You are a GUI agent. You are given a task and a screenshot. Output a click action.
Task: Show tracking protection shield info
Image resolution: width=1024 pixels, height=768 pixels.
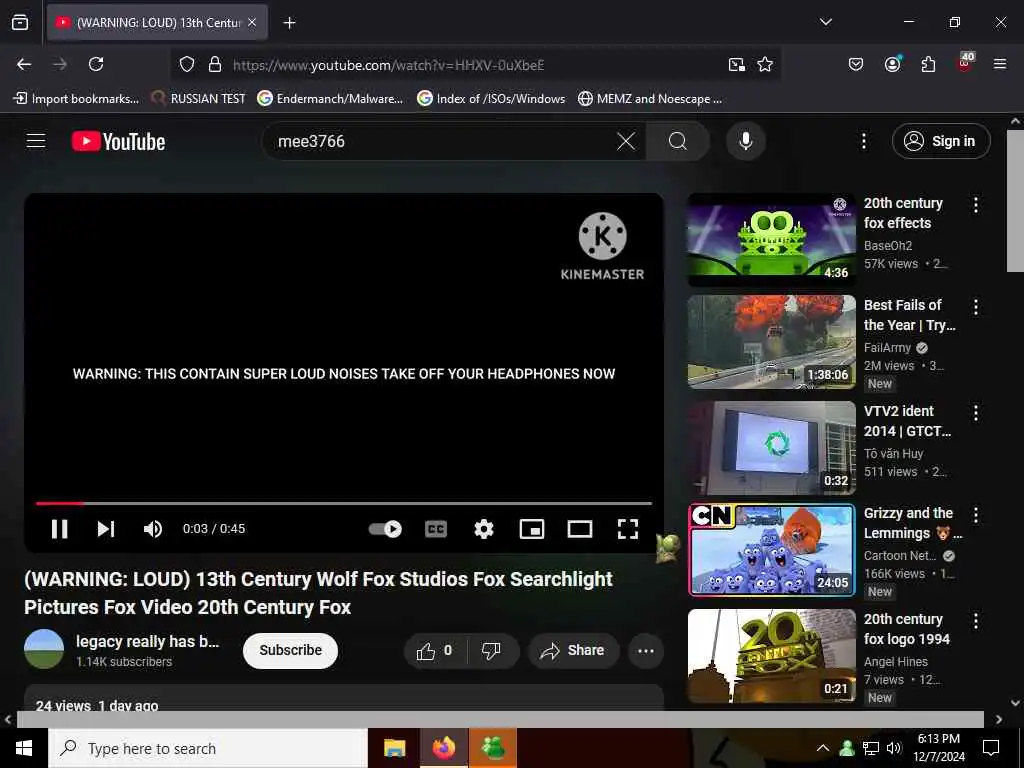[187, 65]
